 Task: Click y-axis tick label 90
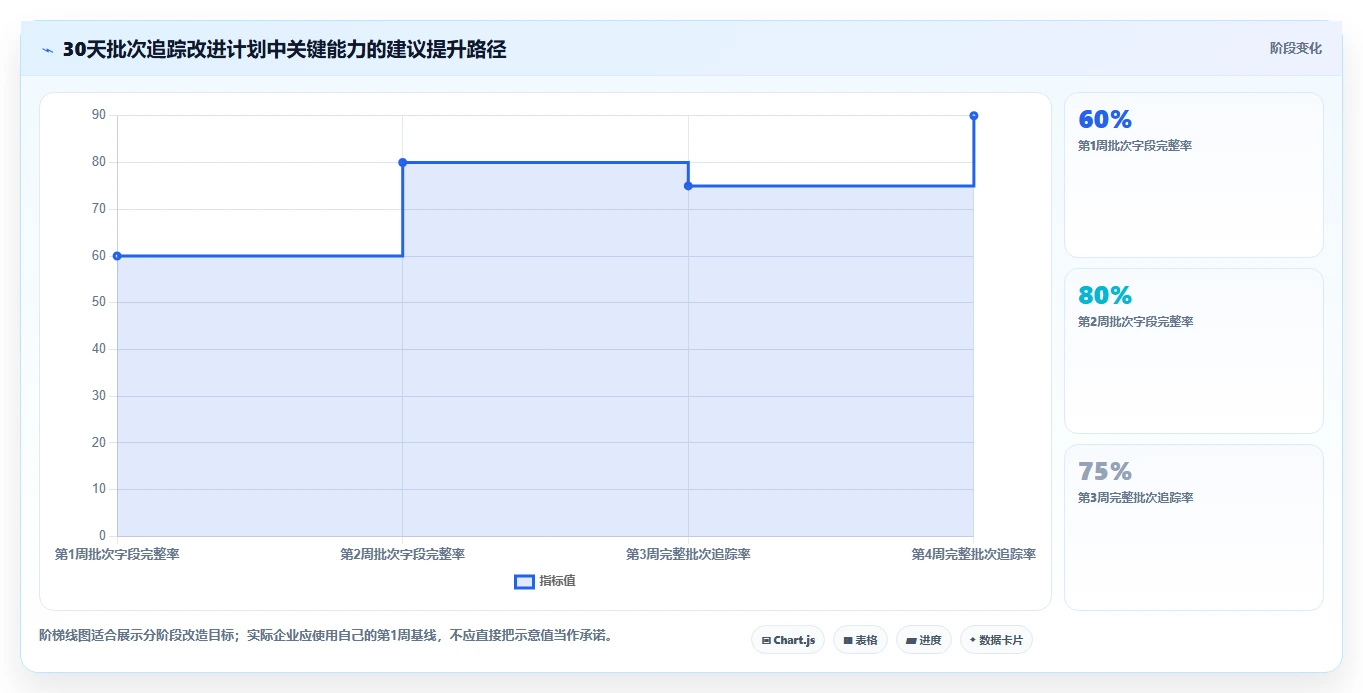[x=99, y=115]
